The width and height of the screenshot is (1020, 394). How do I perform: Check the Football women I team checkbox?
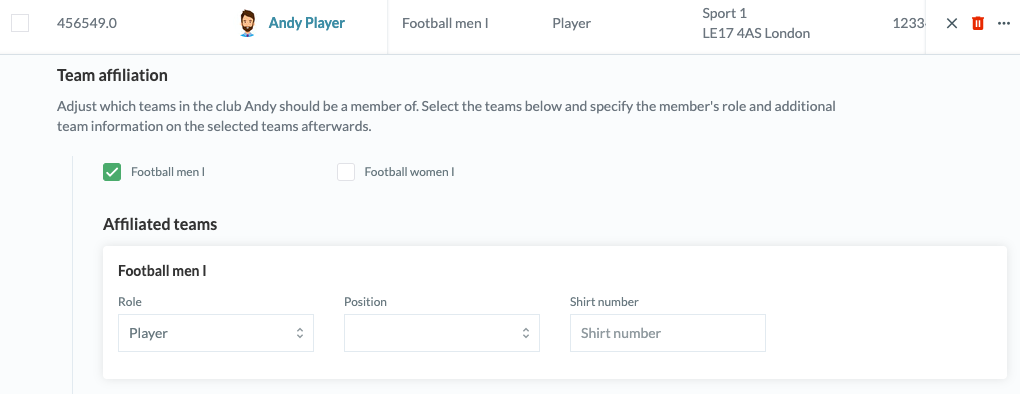346,172
